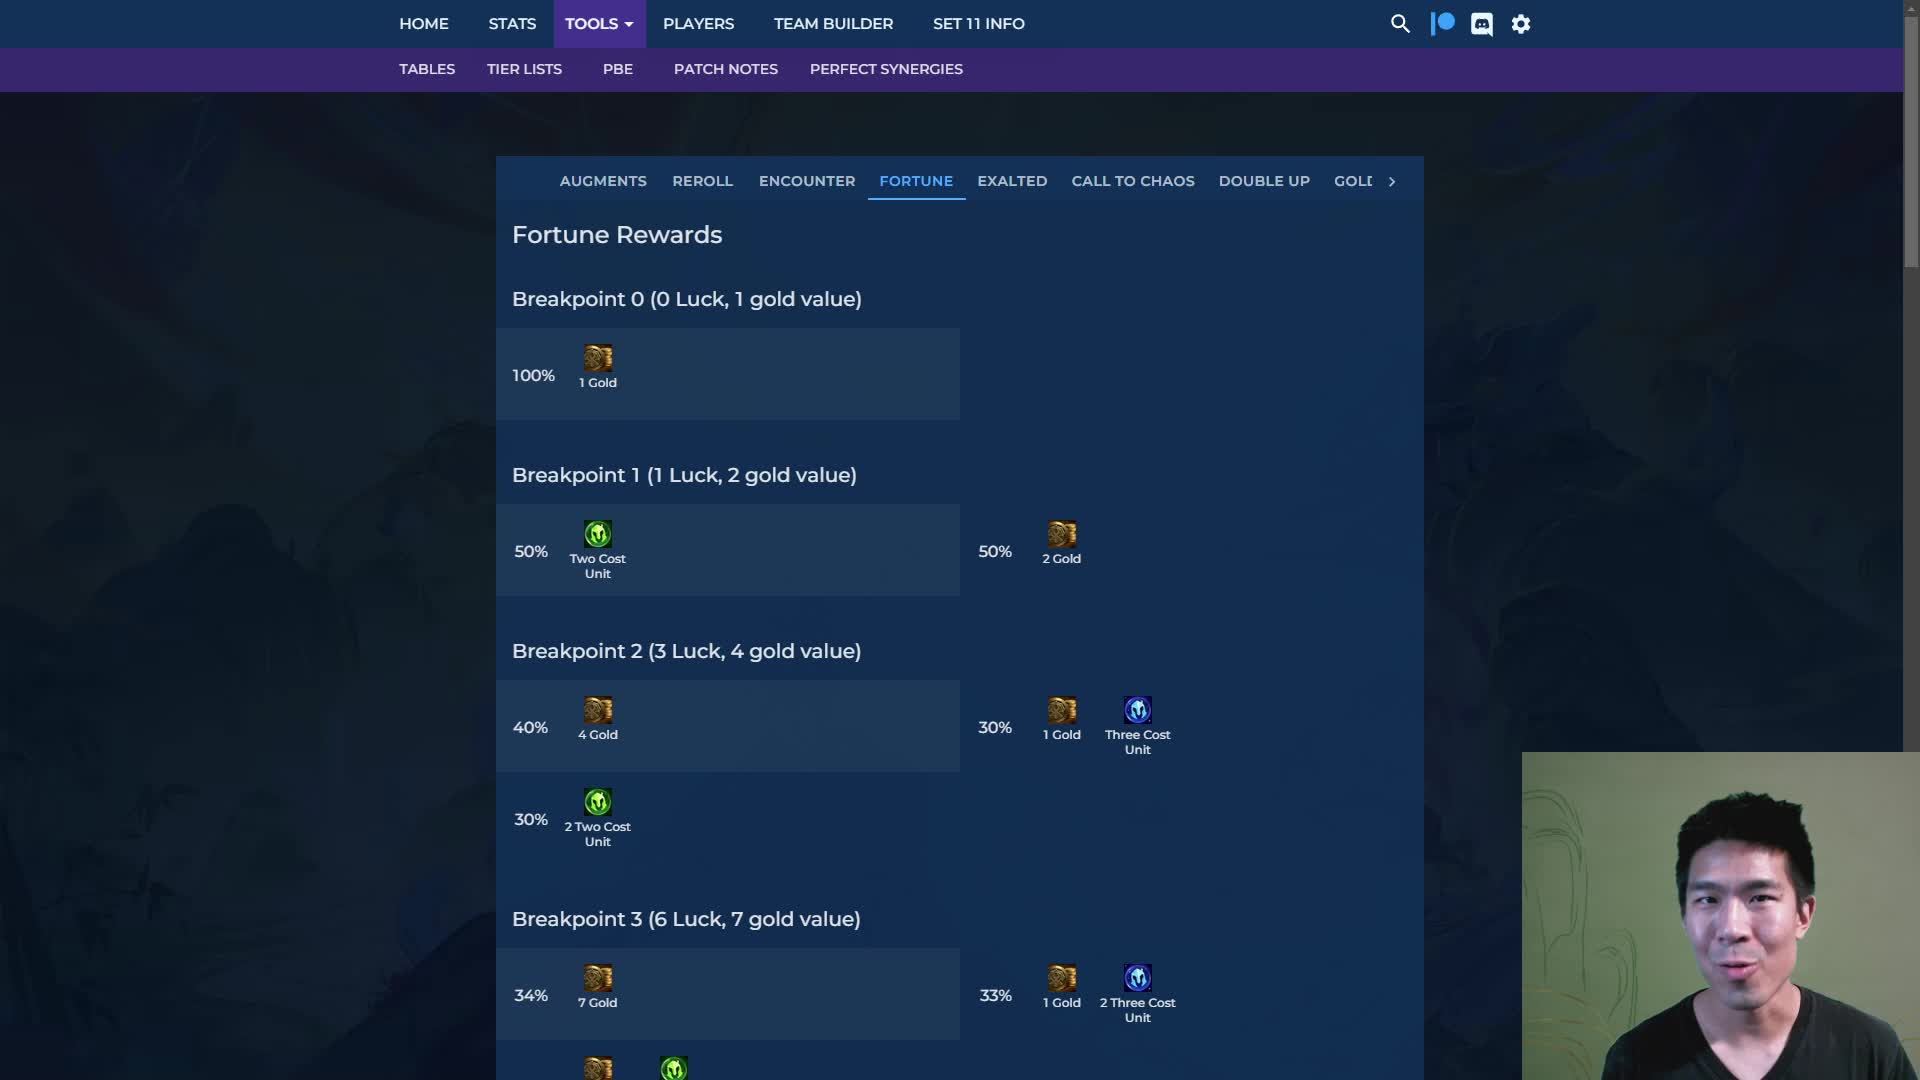The width and height of the screenshot is (1920, 1080).
Task: Open the settings gear icon
Action: click(1521, 24)
